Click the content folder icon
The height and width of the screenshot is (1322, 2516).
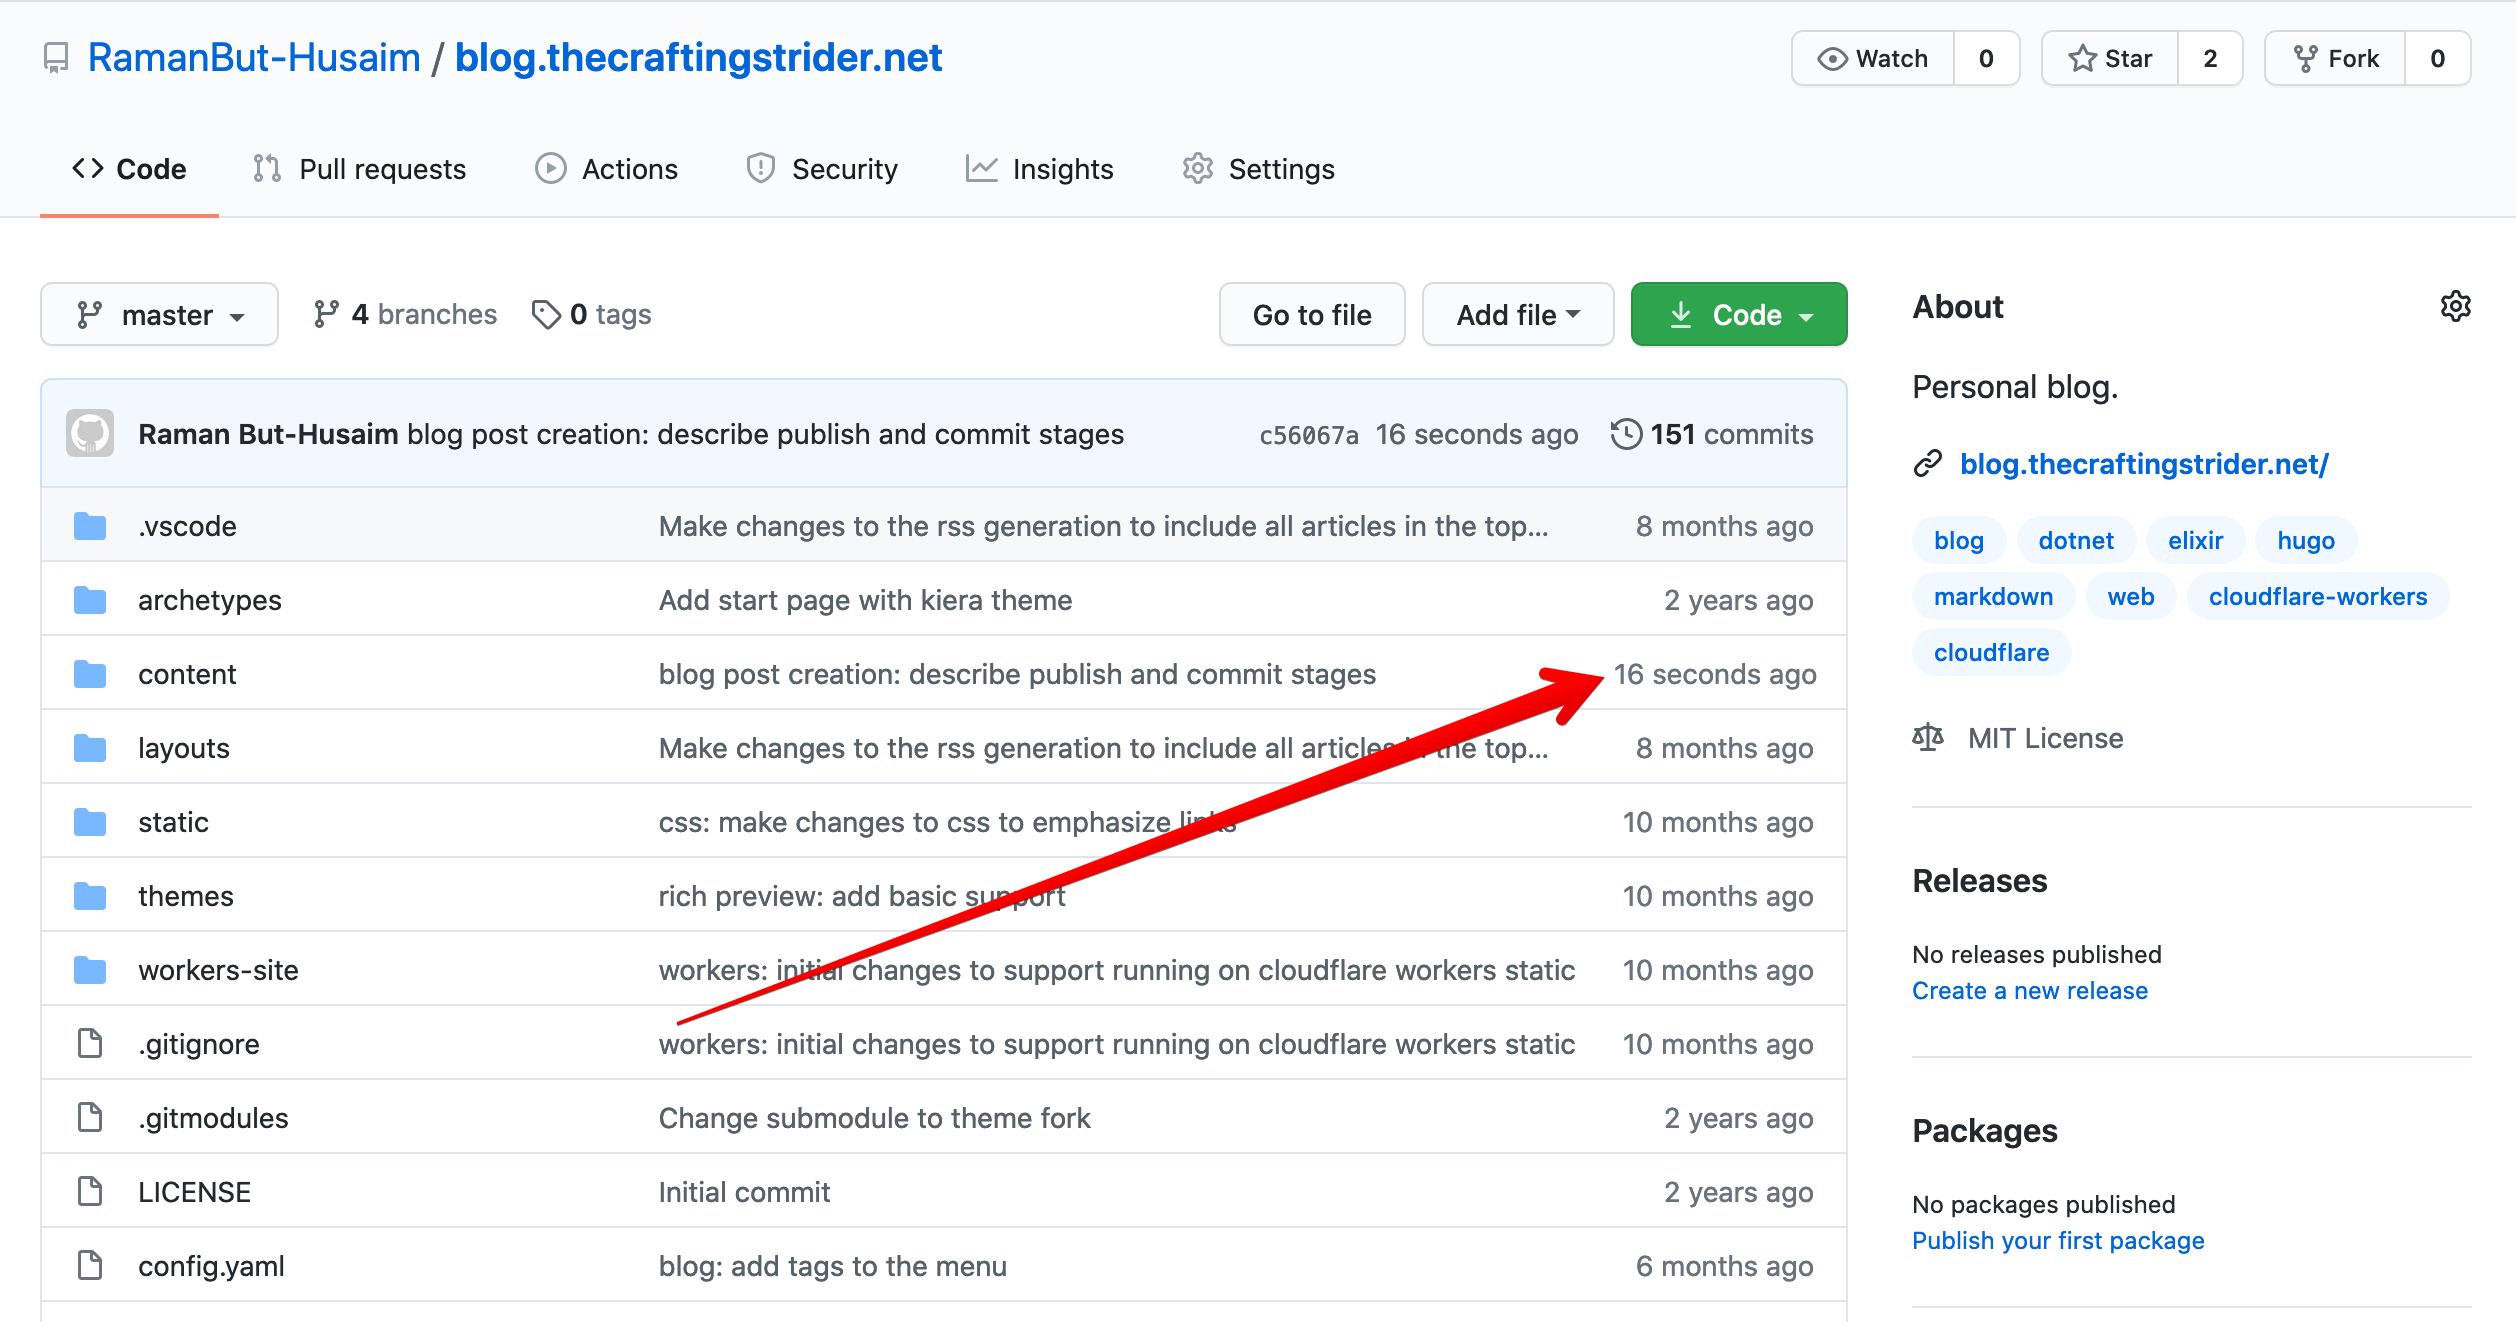pos(90,674)
